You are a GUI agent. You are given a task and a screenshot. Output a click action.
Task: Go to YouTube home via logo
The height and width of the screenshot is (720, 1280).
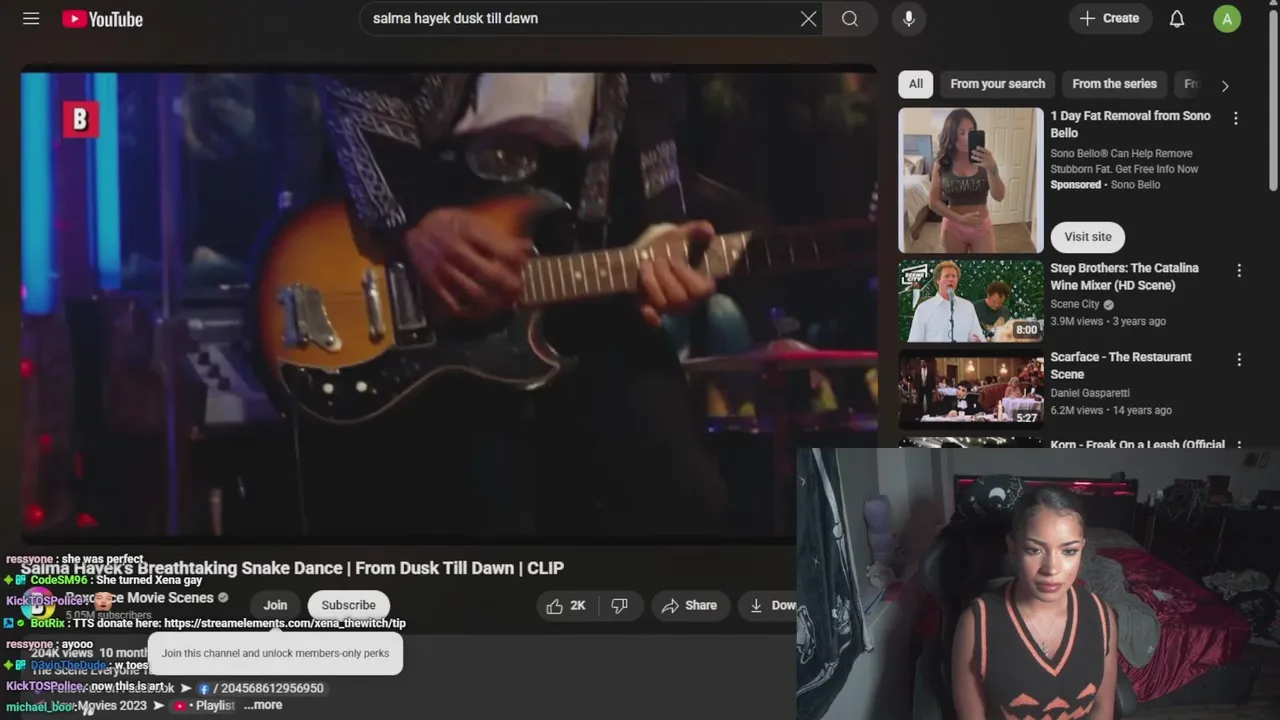coord(102,19)
